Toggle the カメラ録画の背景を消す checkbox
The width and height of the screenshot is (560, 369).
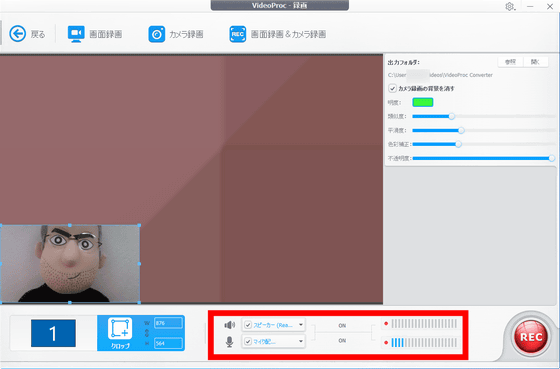click(392, 88)
